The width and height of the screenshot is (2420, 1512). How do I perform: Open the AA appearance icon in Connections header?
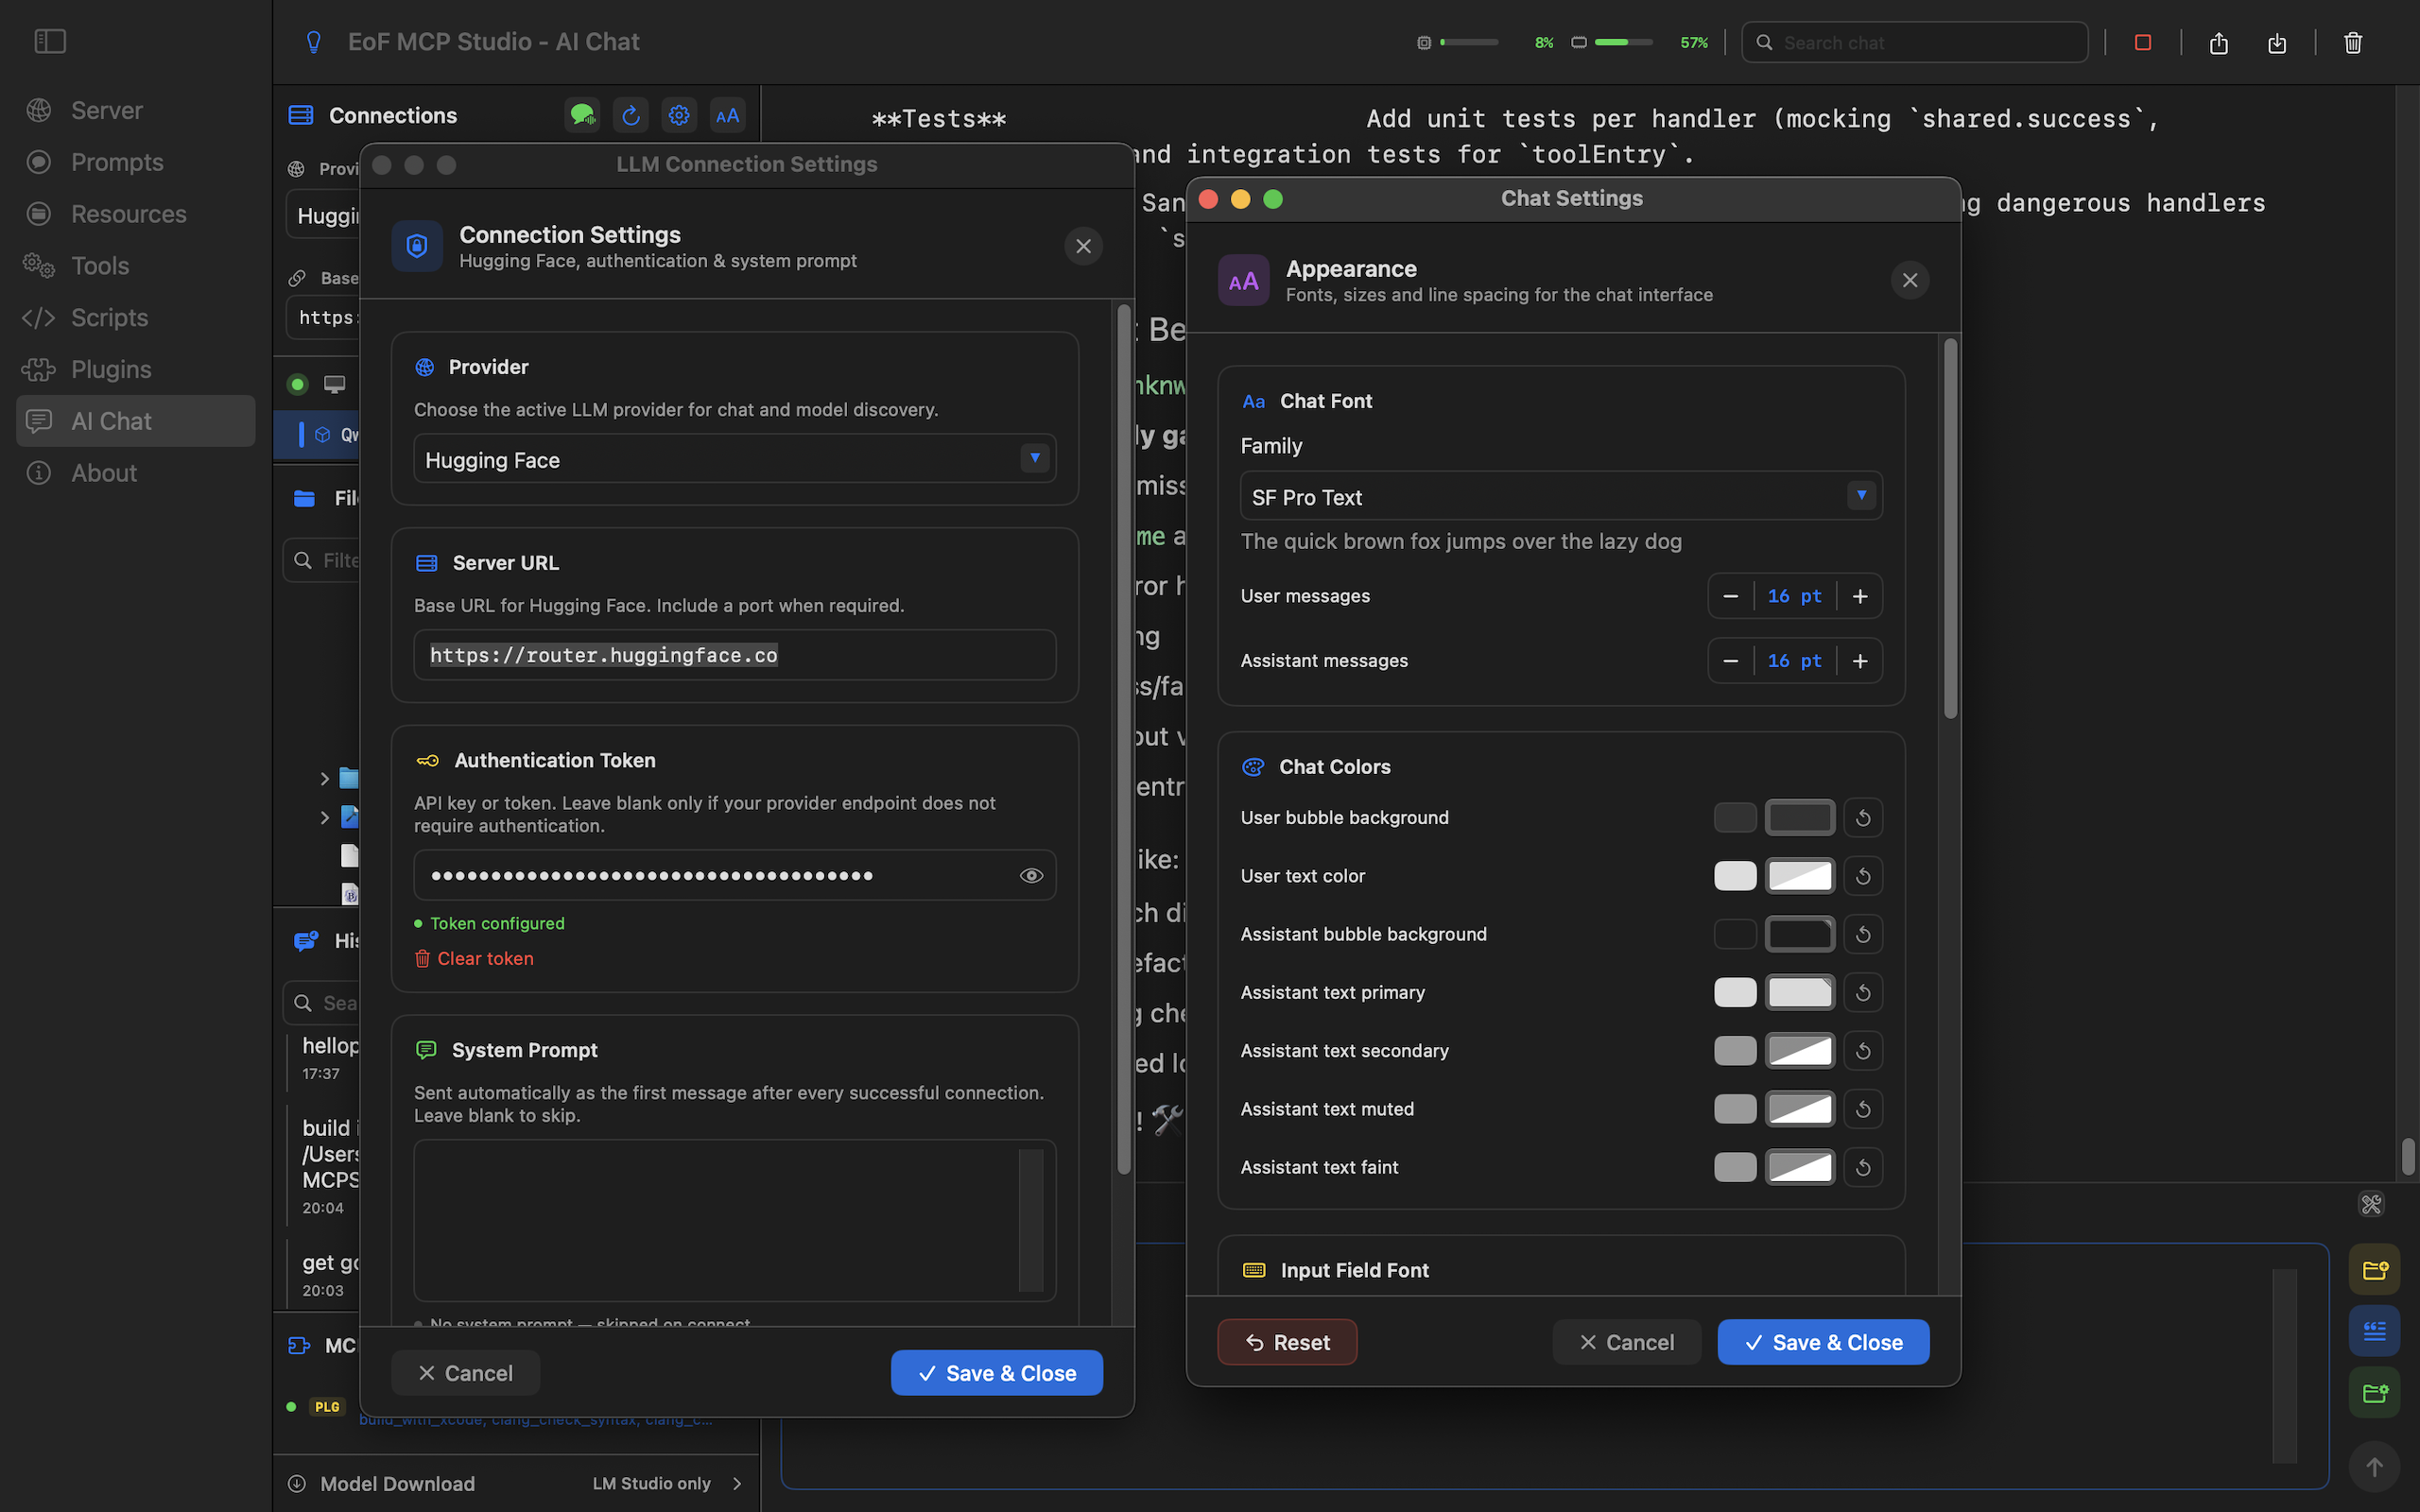[727, 115]
